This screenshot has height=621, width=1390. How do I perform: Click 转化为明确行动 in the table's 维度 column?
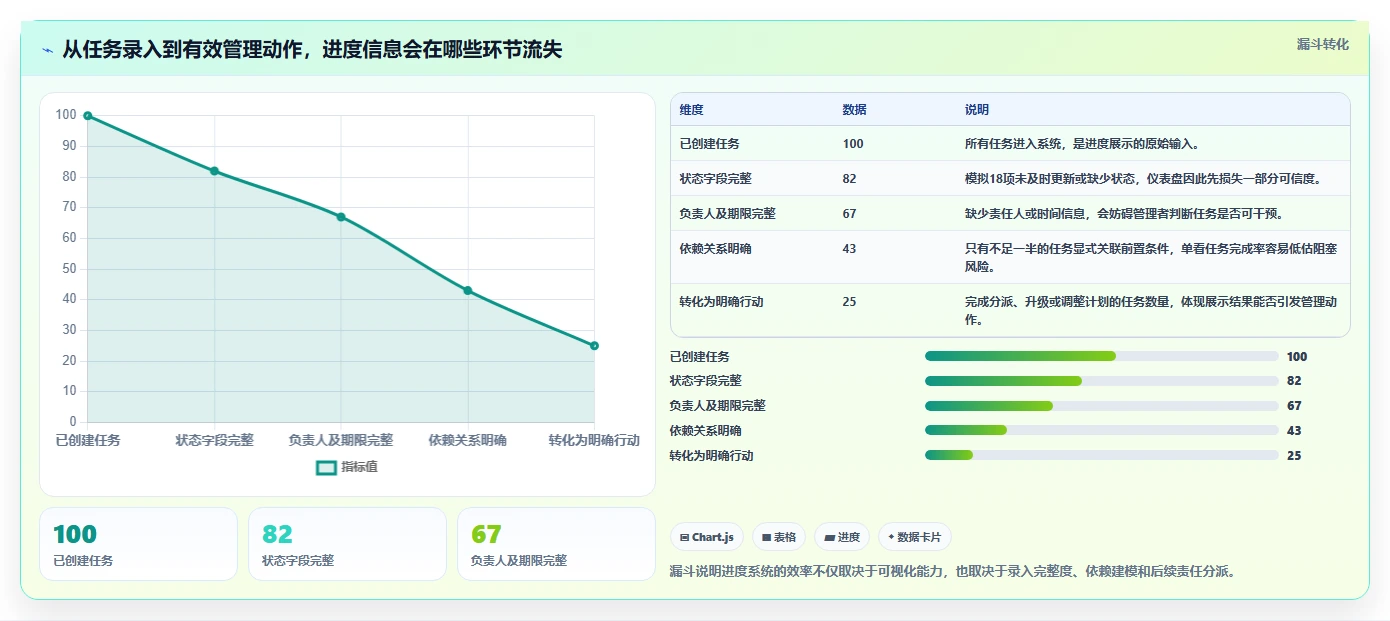[x=722, y=302]
